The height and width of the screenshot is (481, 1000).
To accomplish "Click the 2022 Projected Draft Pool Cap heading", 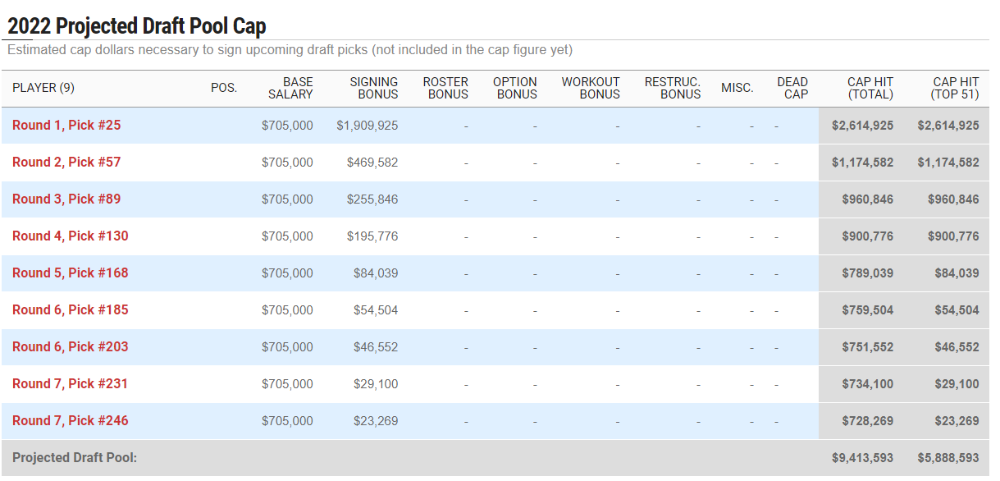I will point(136,26).
